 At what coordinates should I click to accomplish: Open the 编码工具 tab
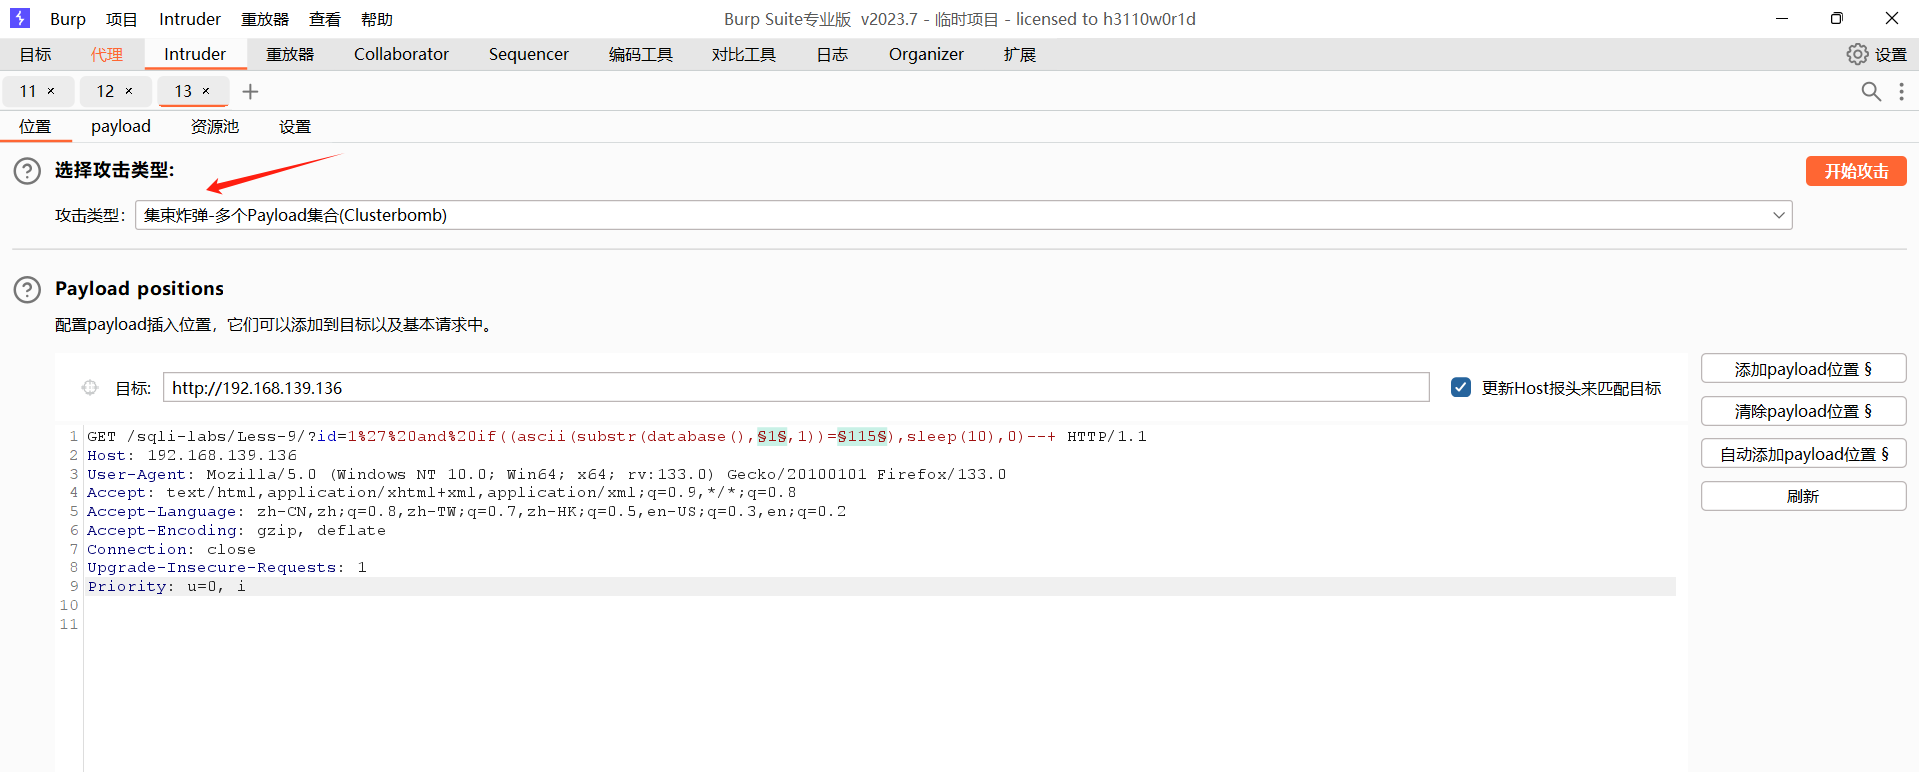(x=641, y=54)
